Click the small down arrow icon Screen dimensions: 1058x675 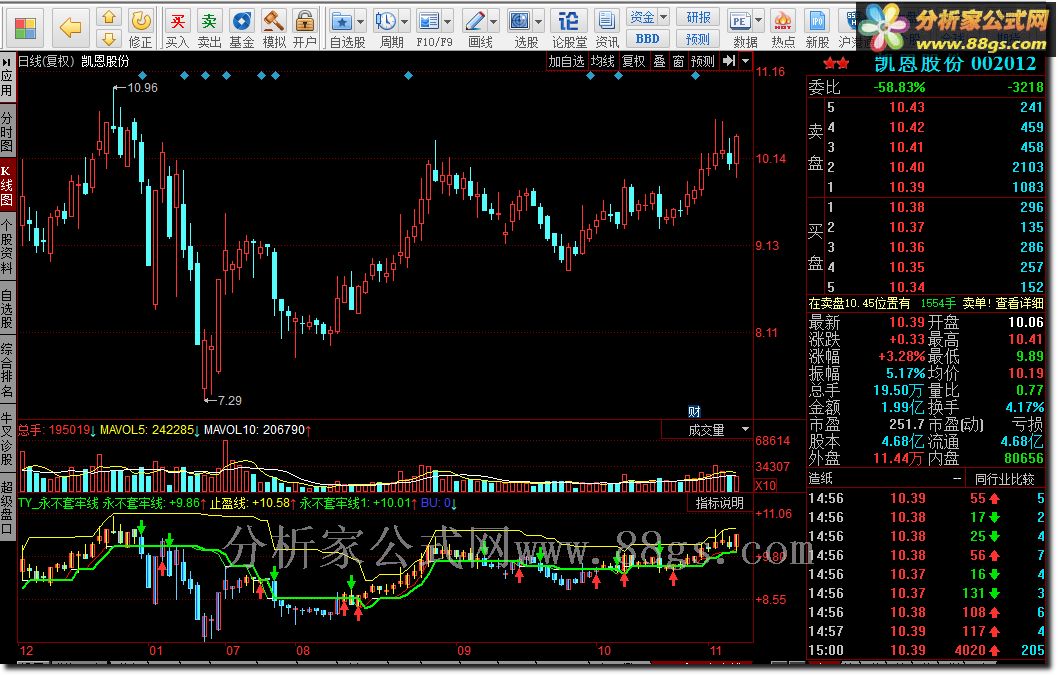click(x=109, y=38)
